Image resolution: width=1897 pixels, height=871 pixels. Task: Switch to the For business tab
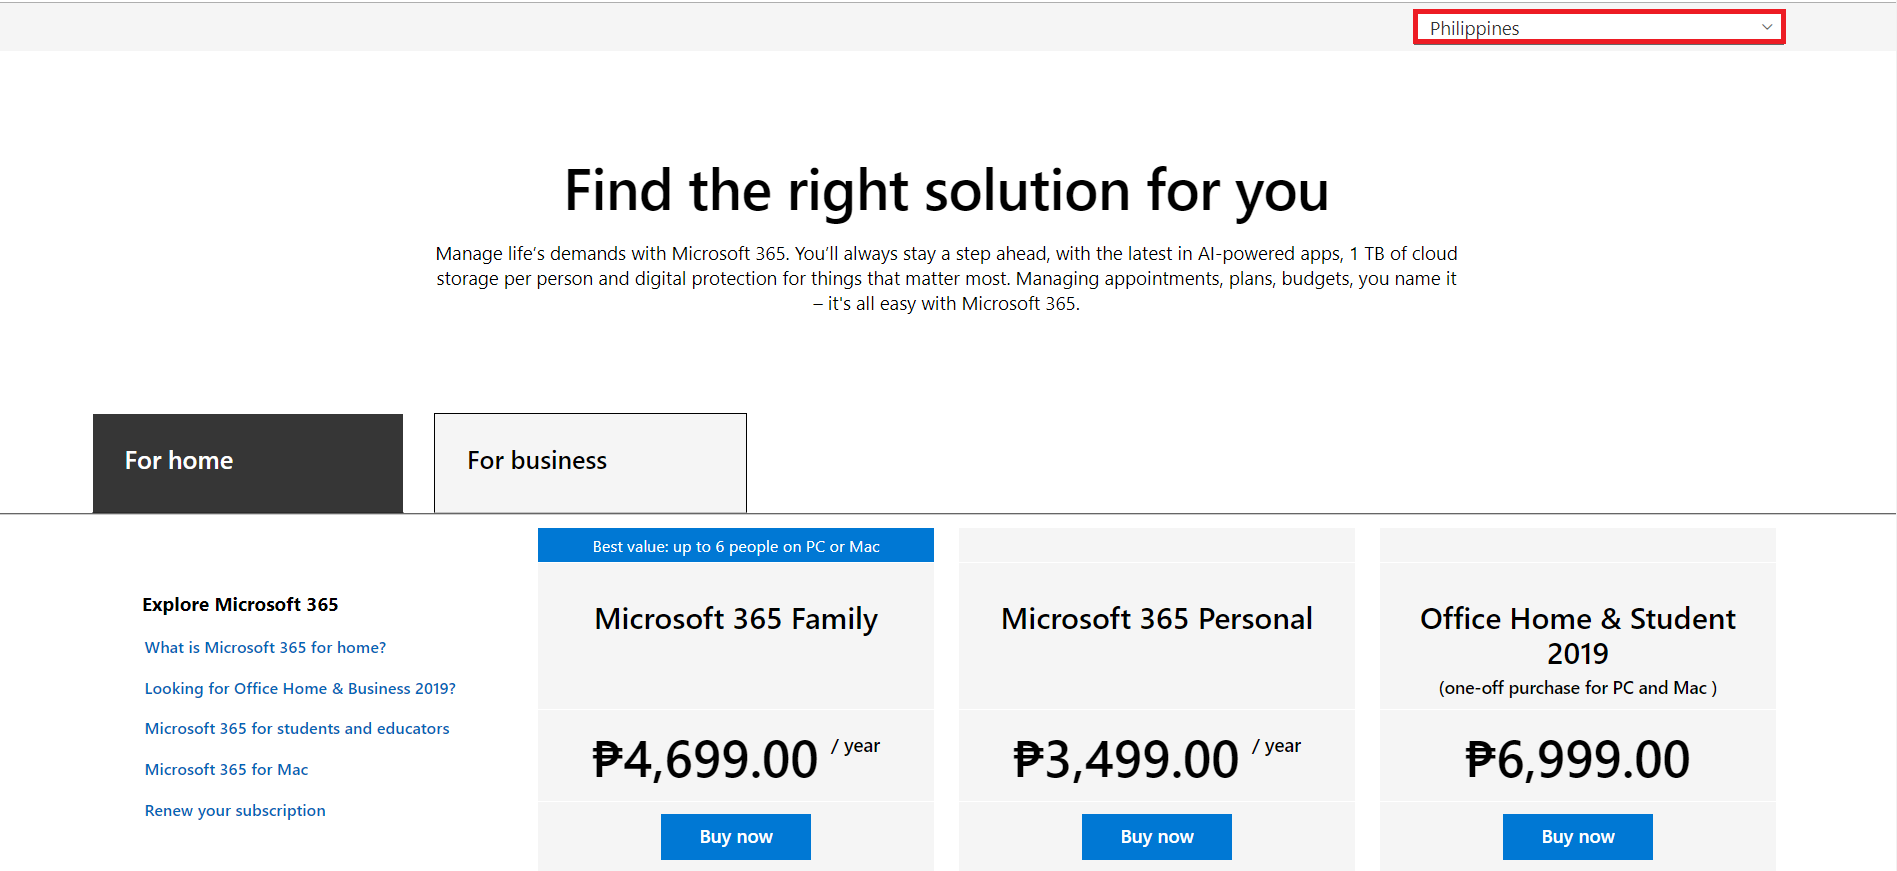tap(590, 463)
